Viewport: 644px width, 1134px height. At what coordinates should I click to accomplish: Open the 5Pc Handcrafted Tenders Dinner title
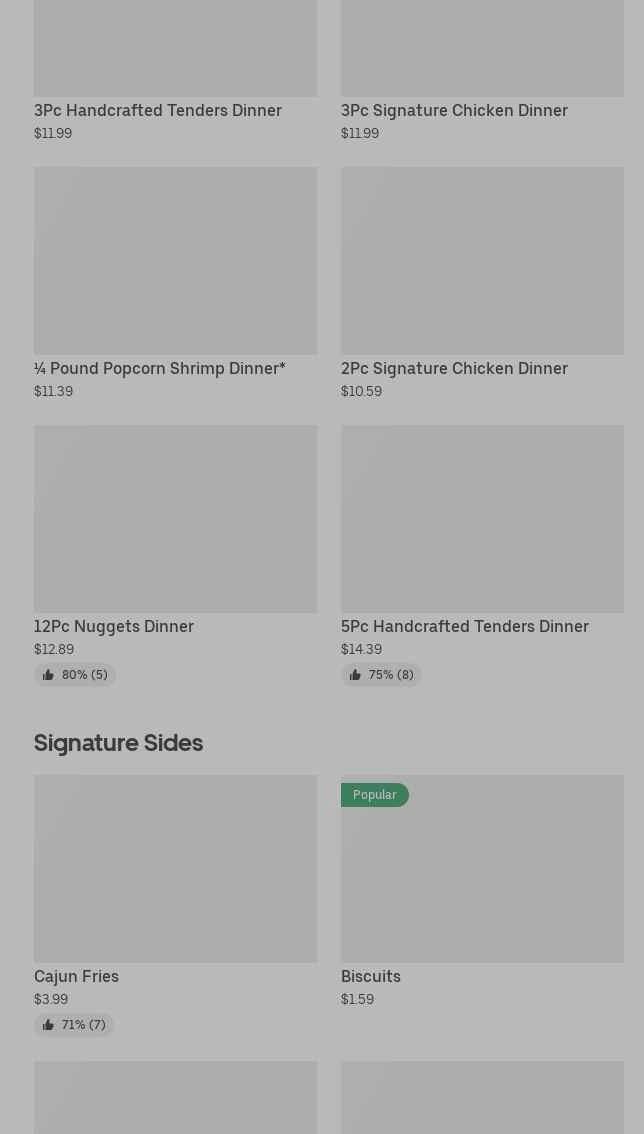(465, 626)
